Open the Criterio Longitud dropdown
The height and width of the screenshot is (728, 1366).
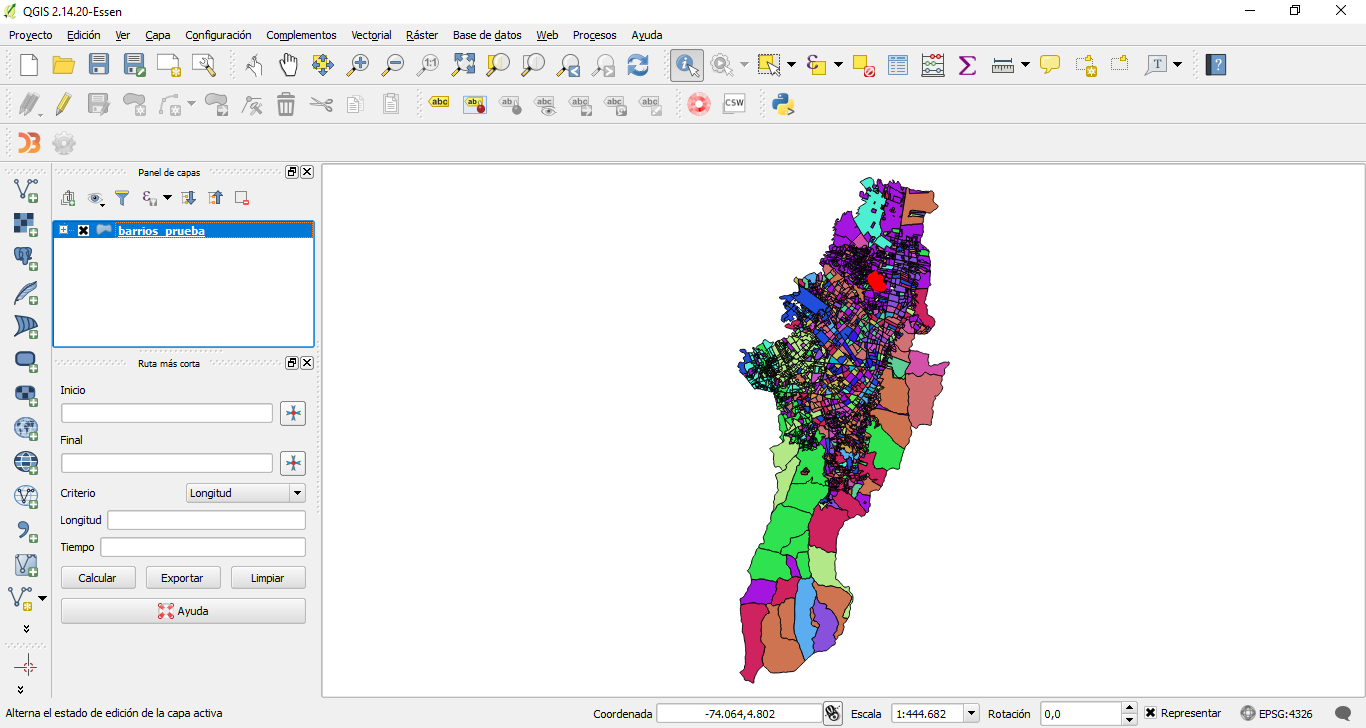coord(297,492)
